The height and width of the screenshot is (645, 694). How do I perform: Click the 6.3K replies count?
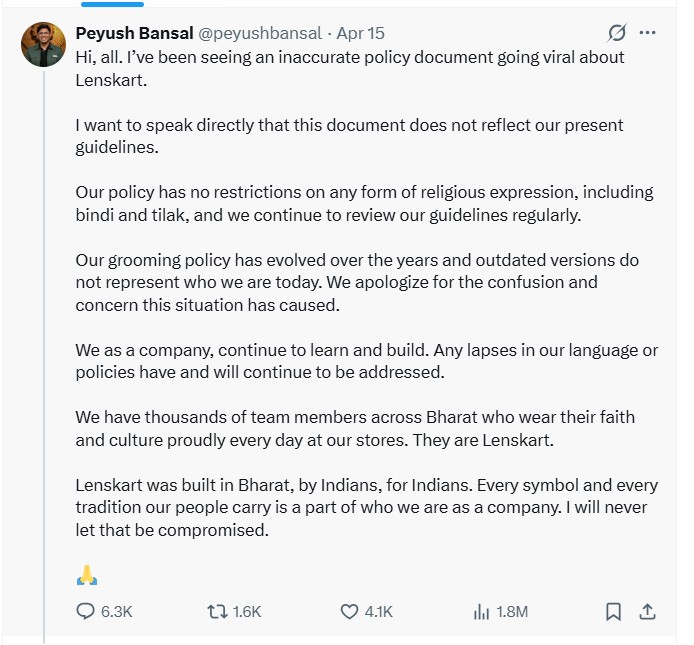click(x=117, y=611)
